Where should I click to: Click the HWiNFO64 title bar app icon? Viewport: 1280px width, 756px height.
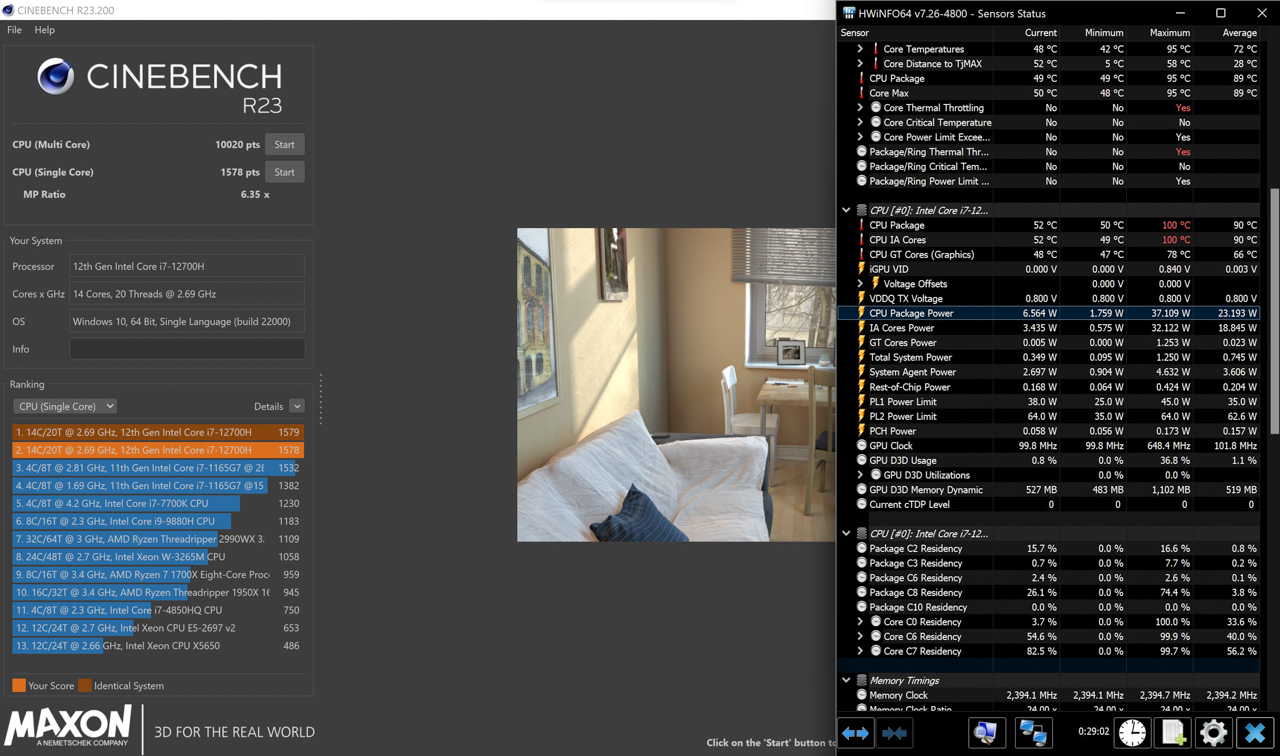(849, 13)
